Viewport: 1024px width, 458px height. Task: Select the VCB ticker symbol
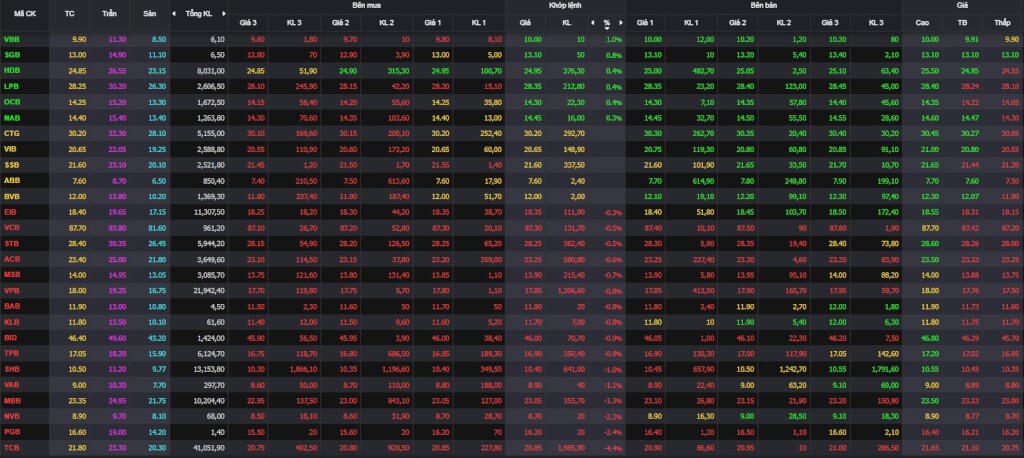(12, 228)
